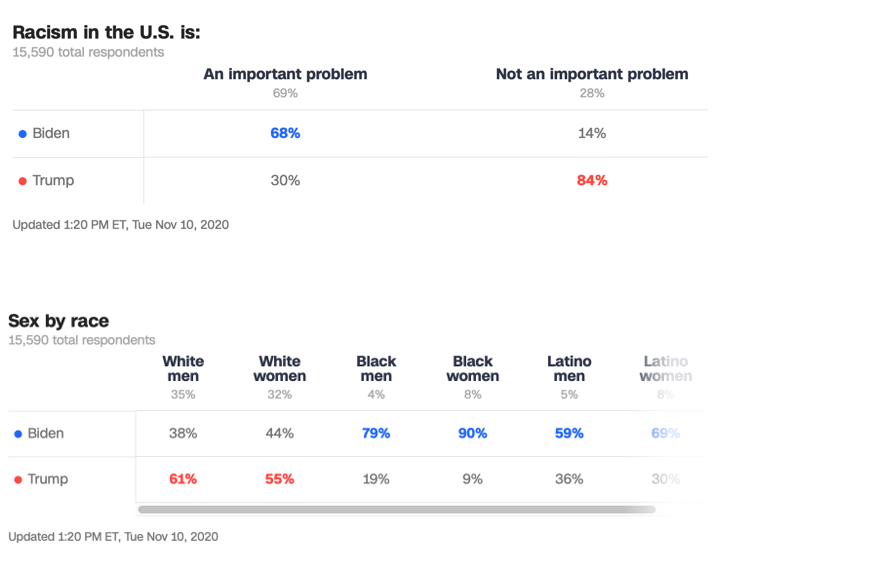Click Biden's 90% value under Black women

tap(473, 433)
